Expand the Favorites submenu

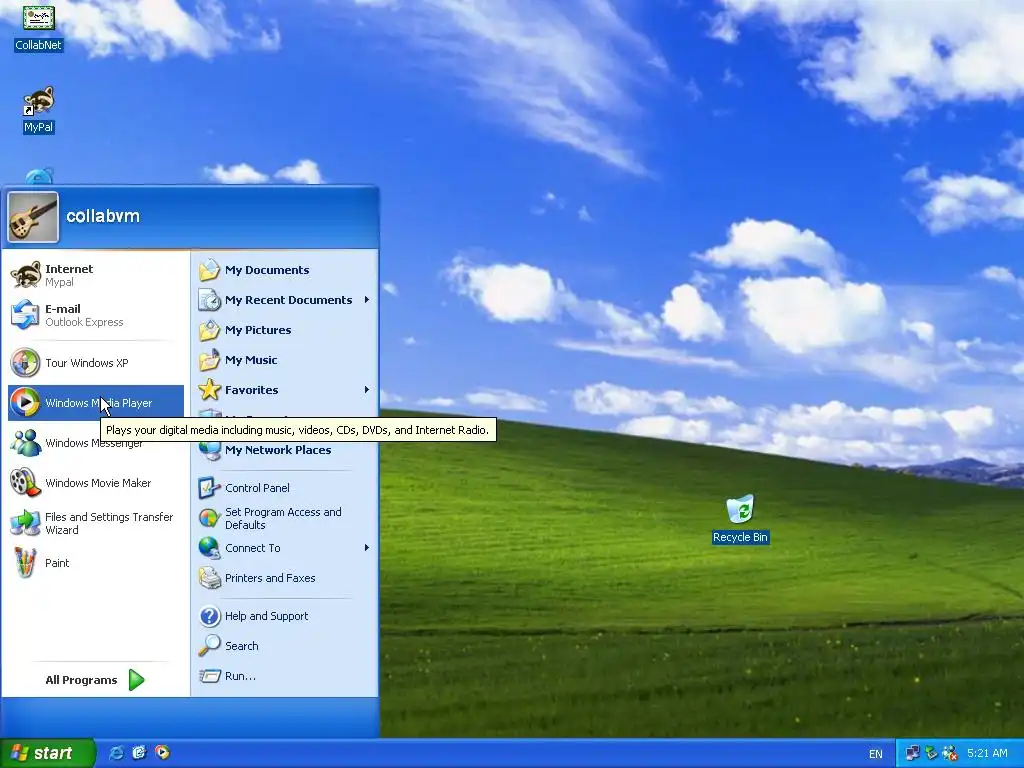coord(285,390)
